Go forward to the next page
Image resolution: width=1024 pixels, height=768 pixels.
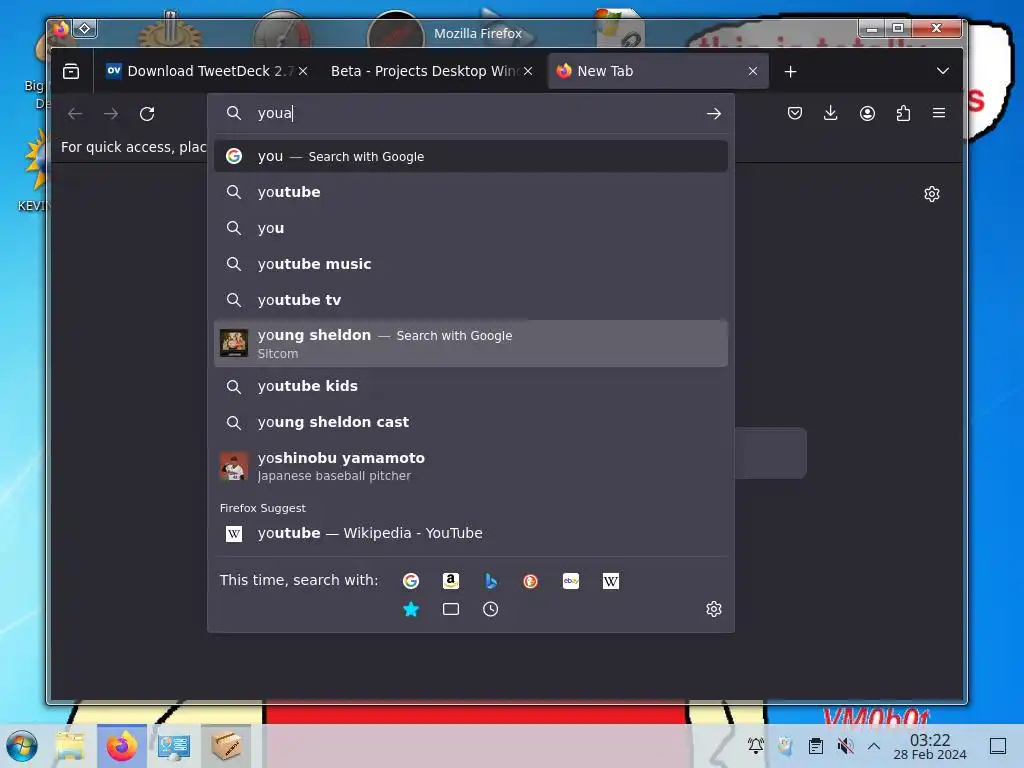pos(111,114)
